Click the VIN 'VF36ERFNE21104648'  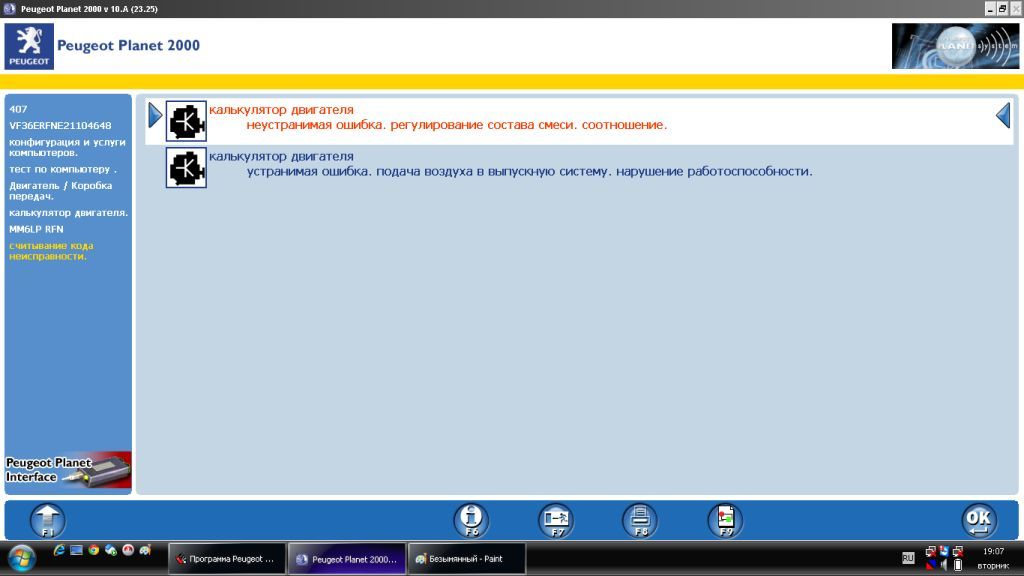[x=60, y=125]
